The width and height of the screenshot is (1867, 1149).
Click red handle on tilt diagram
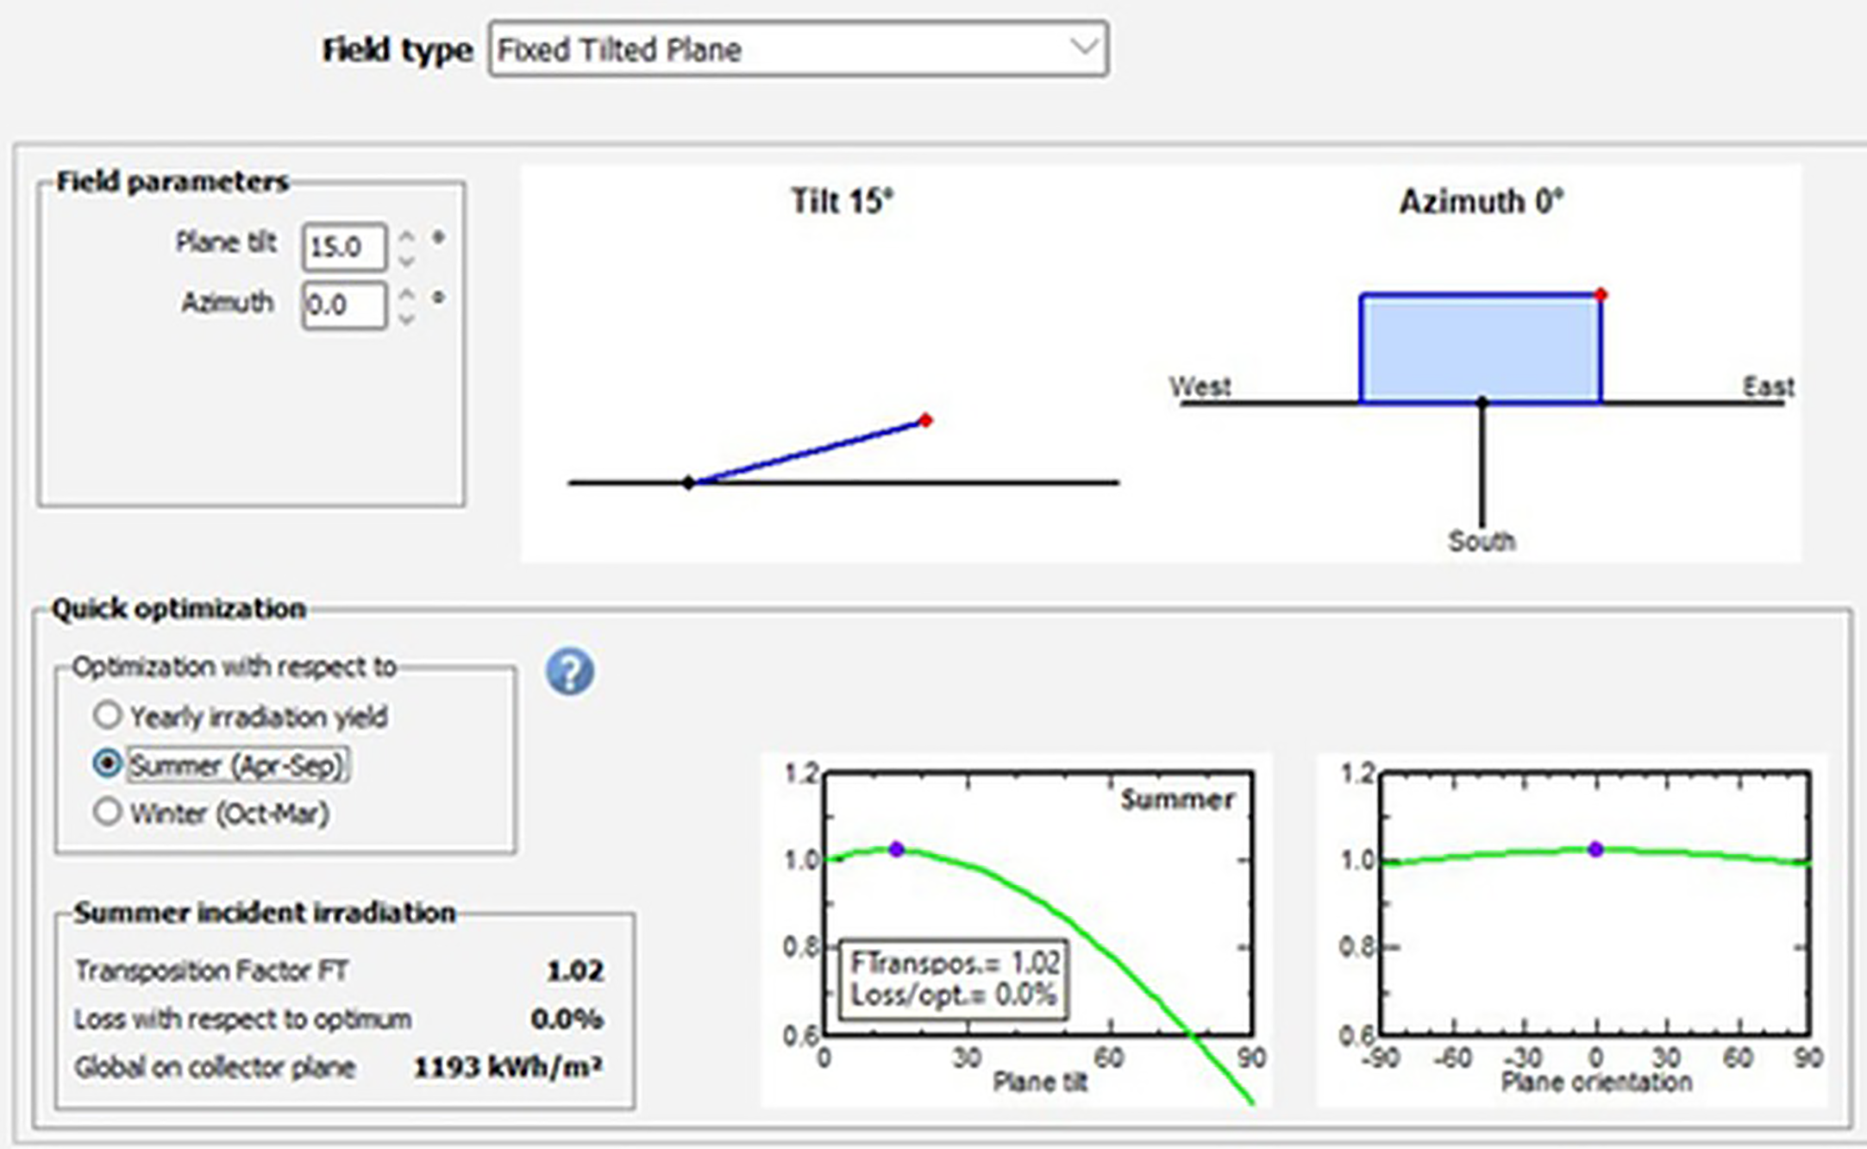926,420
